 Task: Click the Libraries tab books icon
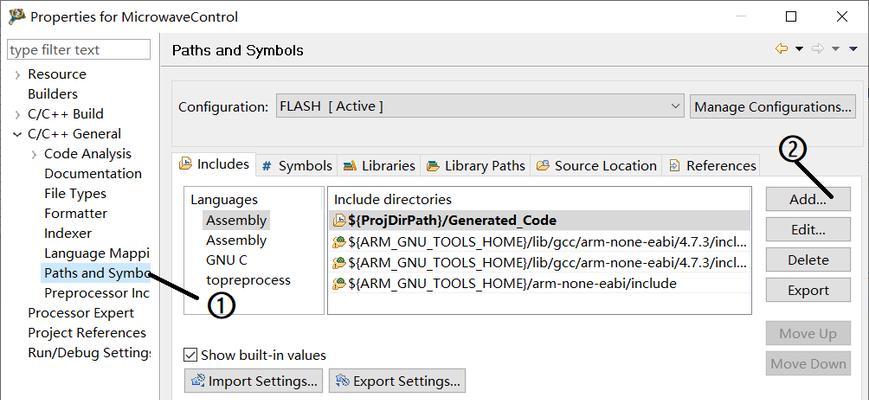coord(350,166)
